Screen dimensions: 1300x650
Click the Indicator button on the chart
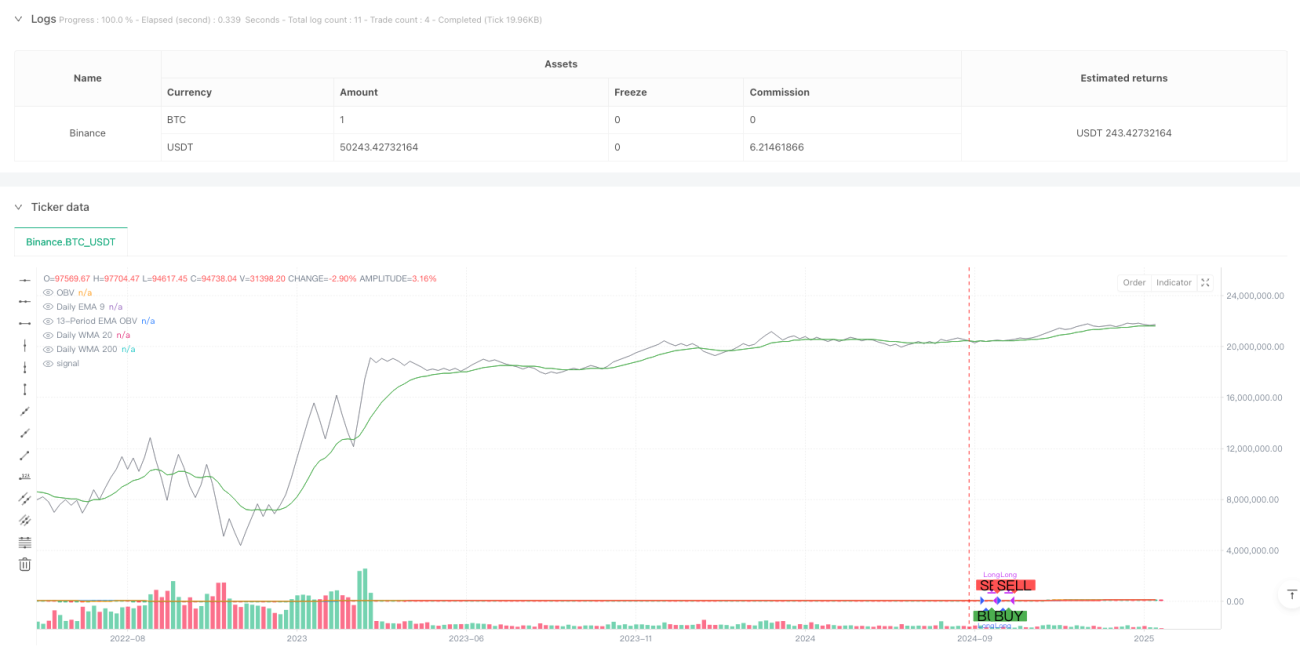tap(1174, 283)
